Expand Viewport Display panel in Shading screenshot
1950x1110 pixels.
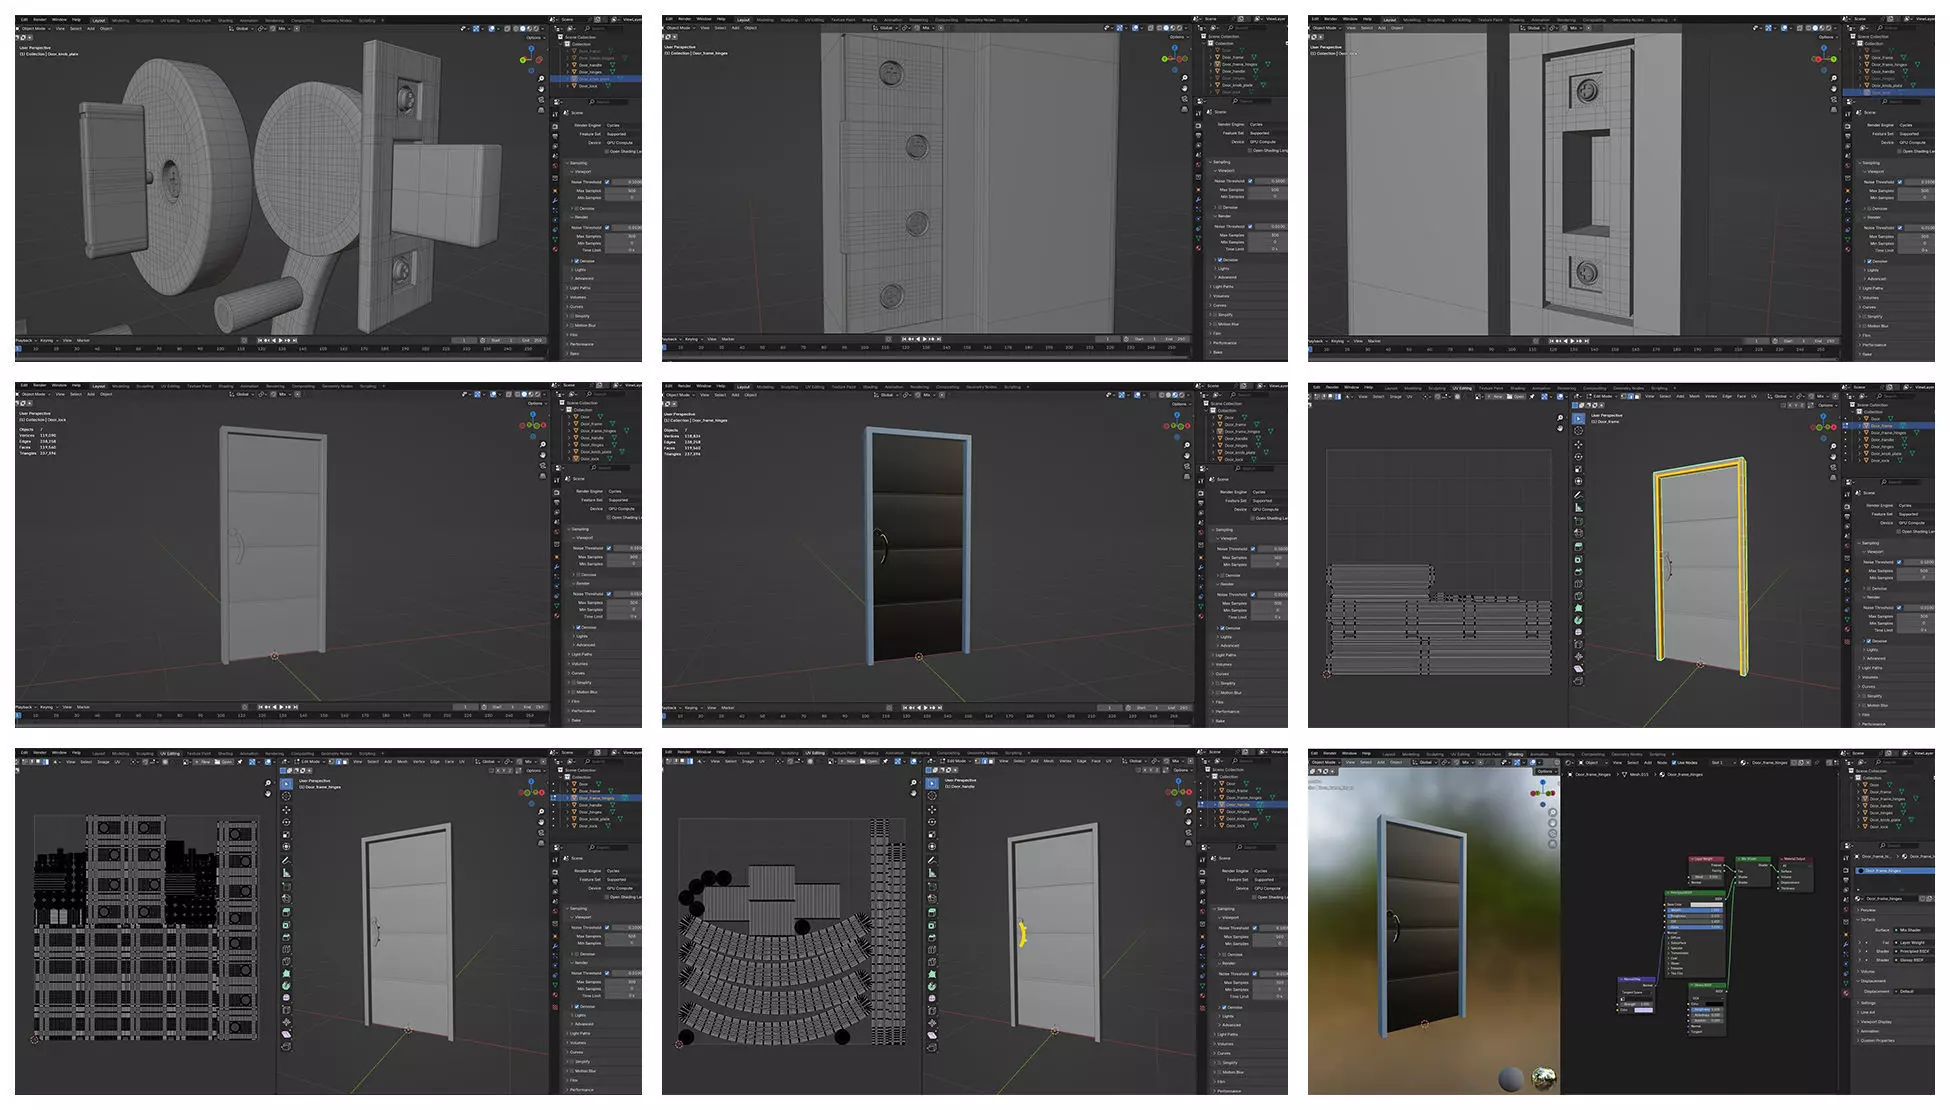(x=1876, y=1022)
